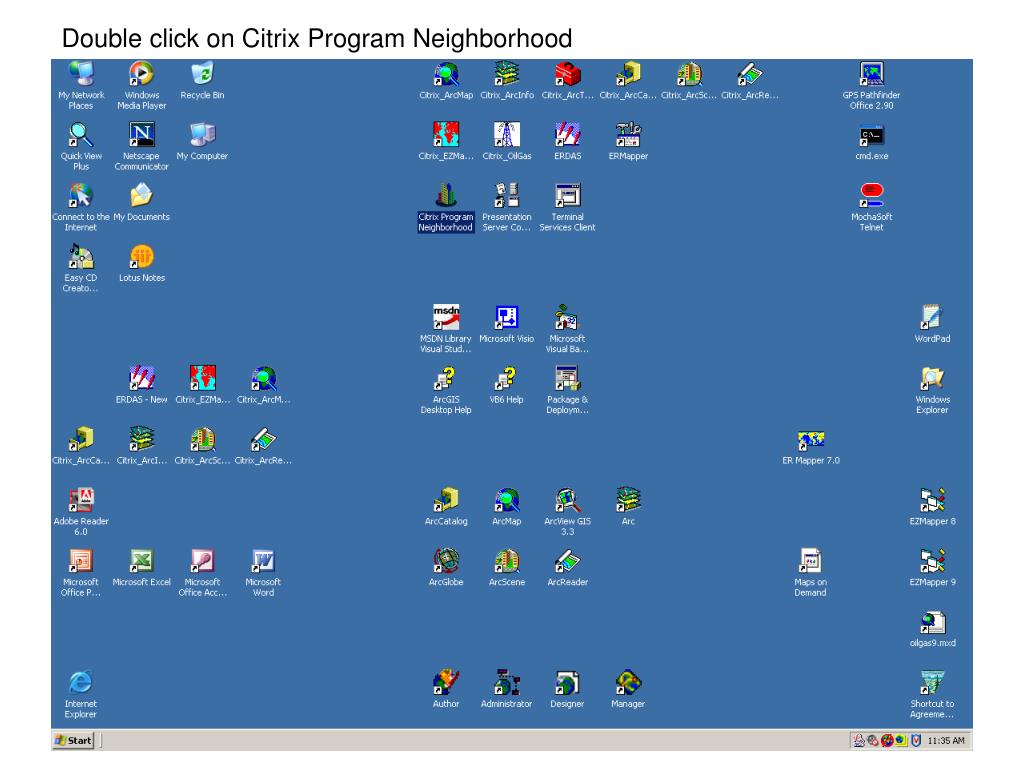Screen dimensions: 1024x768
Task: Click the Microsoft Office Access icon
Action: (202, 561)
